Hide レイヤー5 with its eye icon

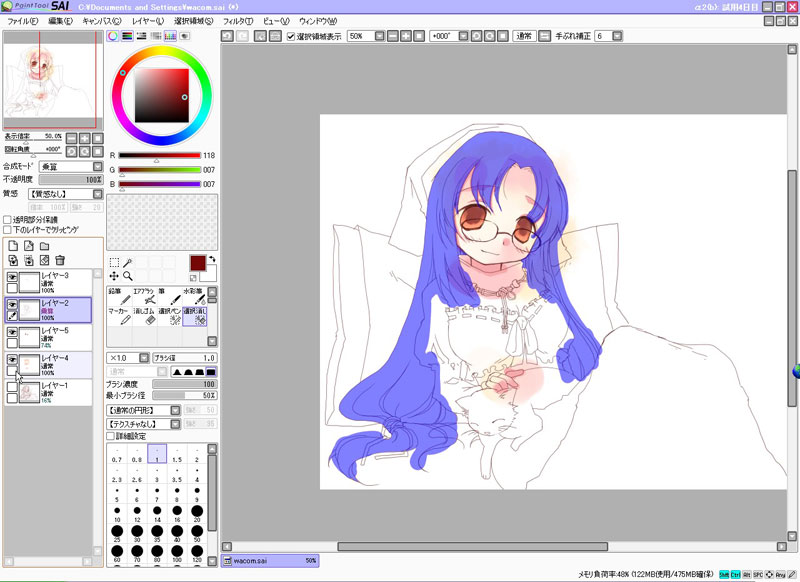click(12, 332)
